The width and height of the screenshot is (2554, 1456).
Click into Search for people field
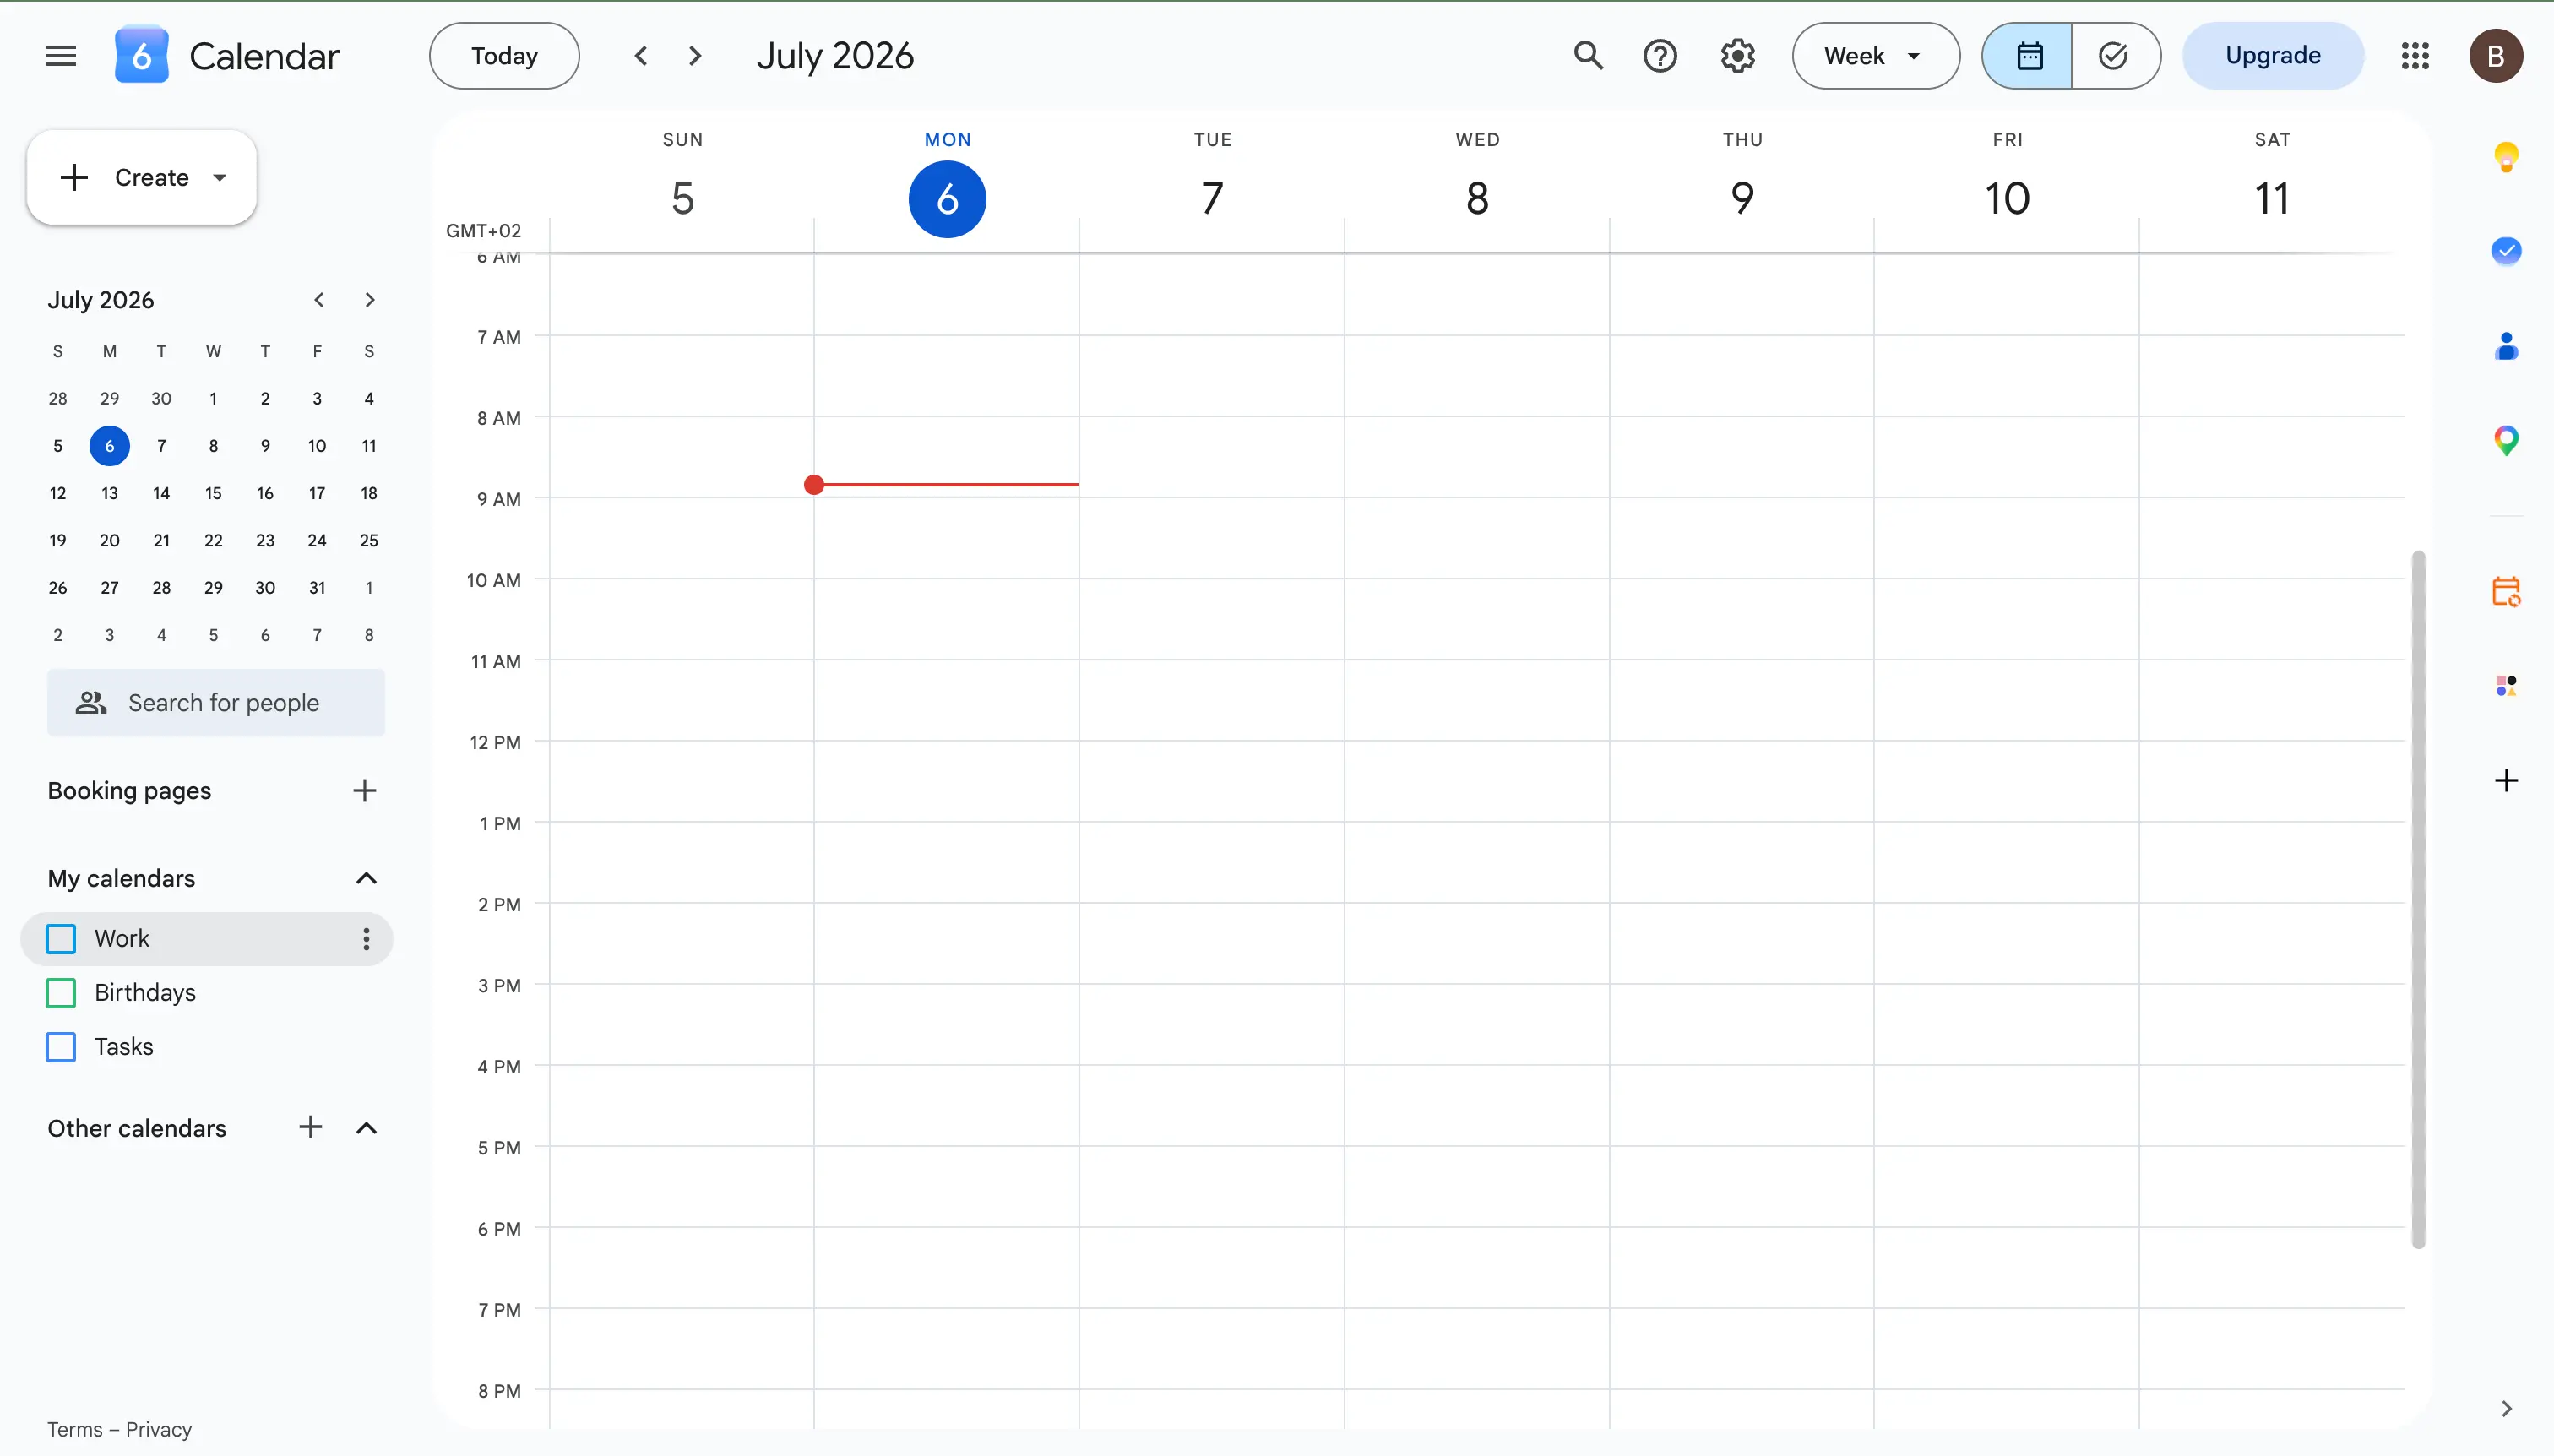point(216,703)
